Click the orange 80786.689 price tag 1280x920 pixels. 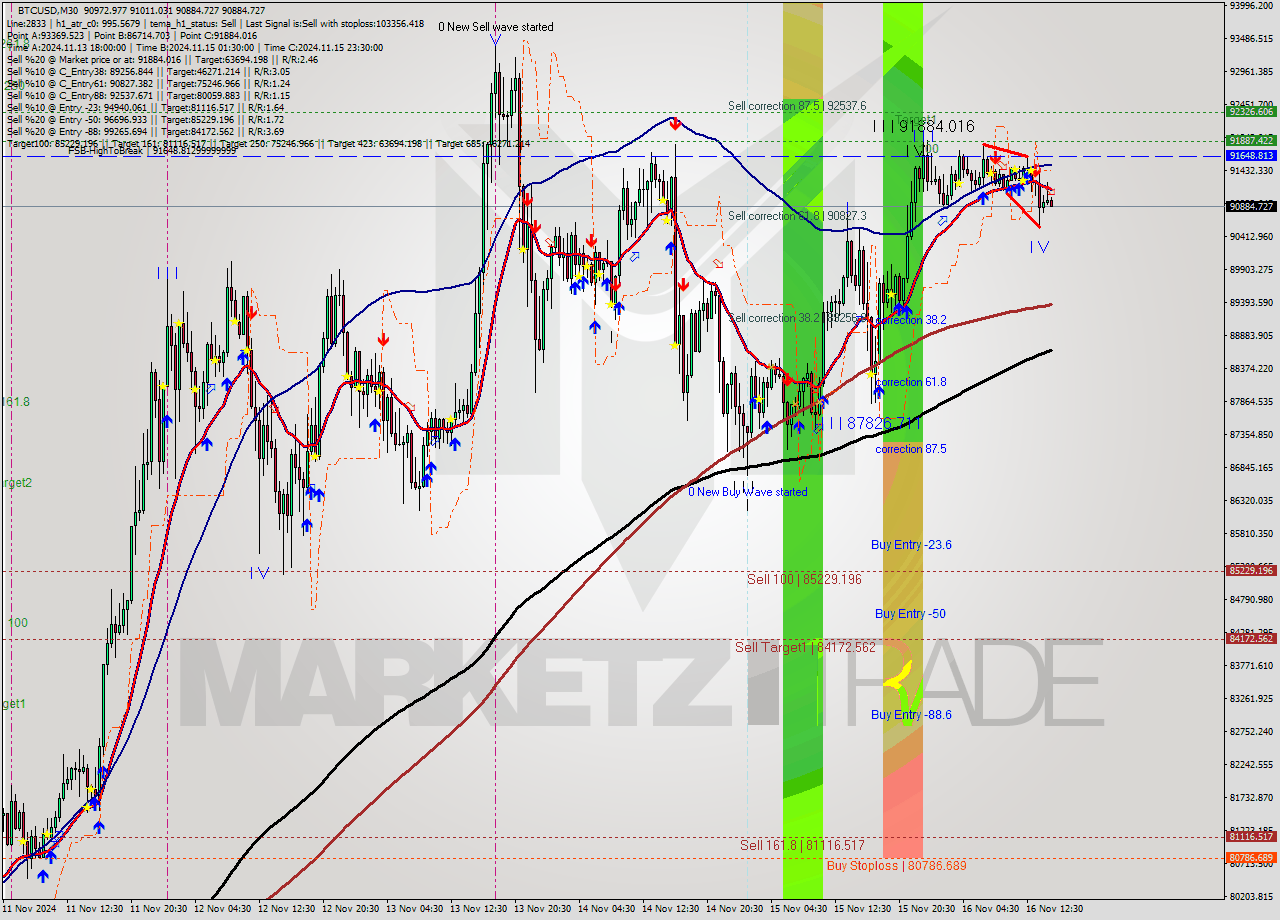(1251, 858)
